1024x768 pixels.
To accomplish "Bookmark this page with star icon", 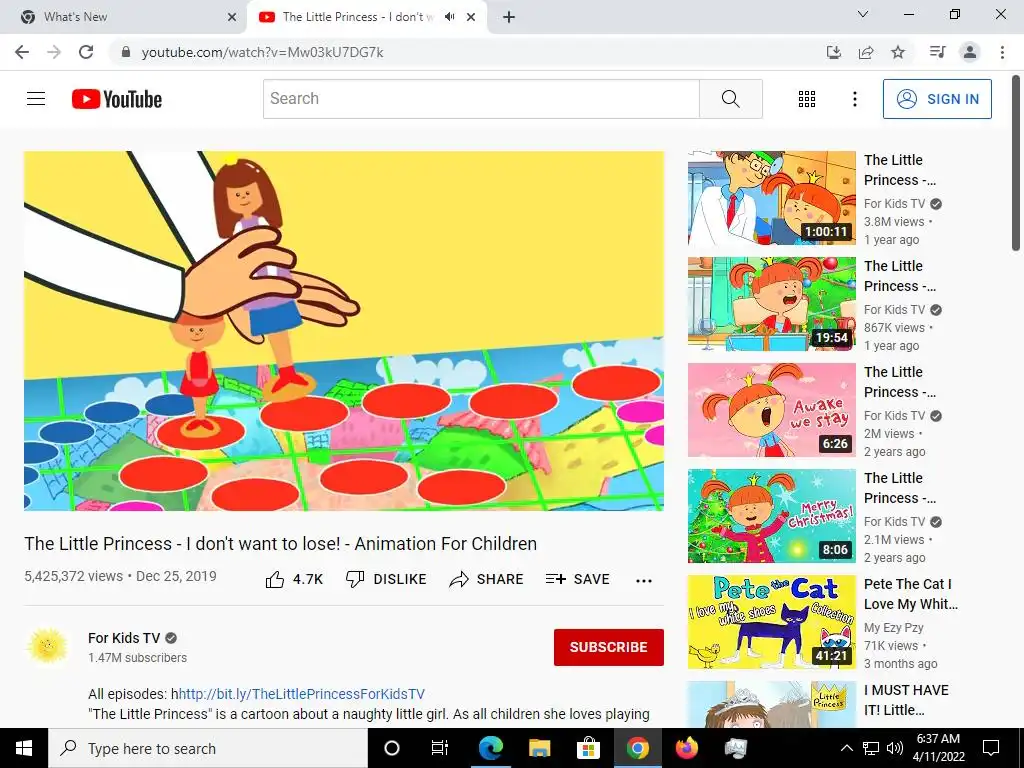I will click(x=898, y=52).
